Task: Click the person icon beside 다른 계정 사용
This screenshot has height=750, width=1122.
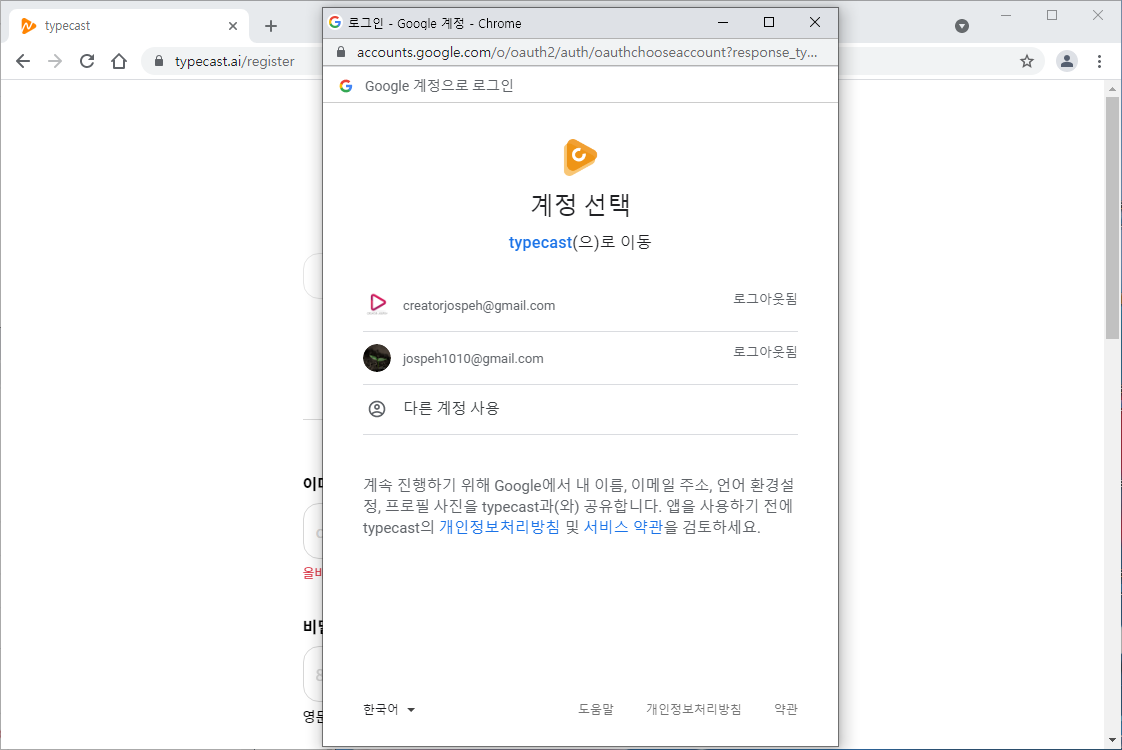Action: [x=377, y=409]
